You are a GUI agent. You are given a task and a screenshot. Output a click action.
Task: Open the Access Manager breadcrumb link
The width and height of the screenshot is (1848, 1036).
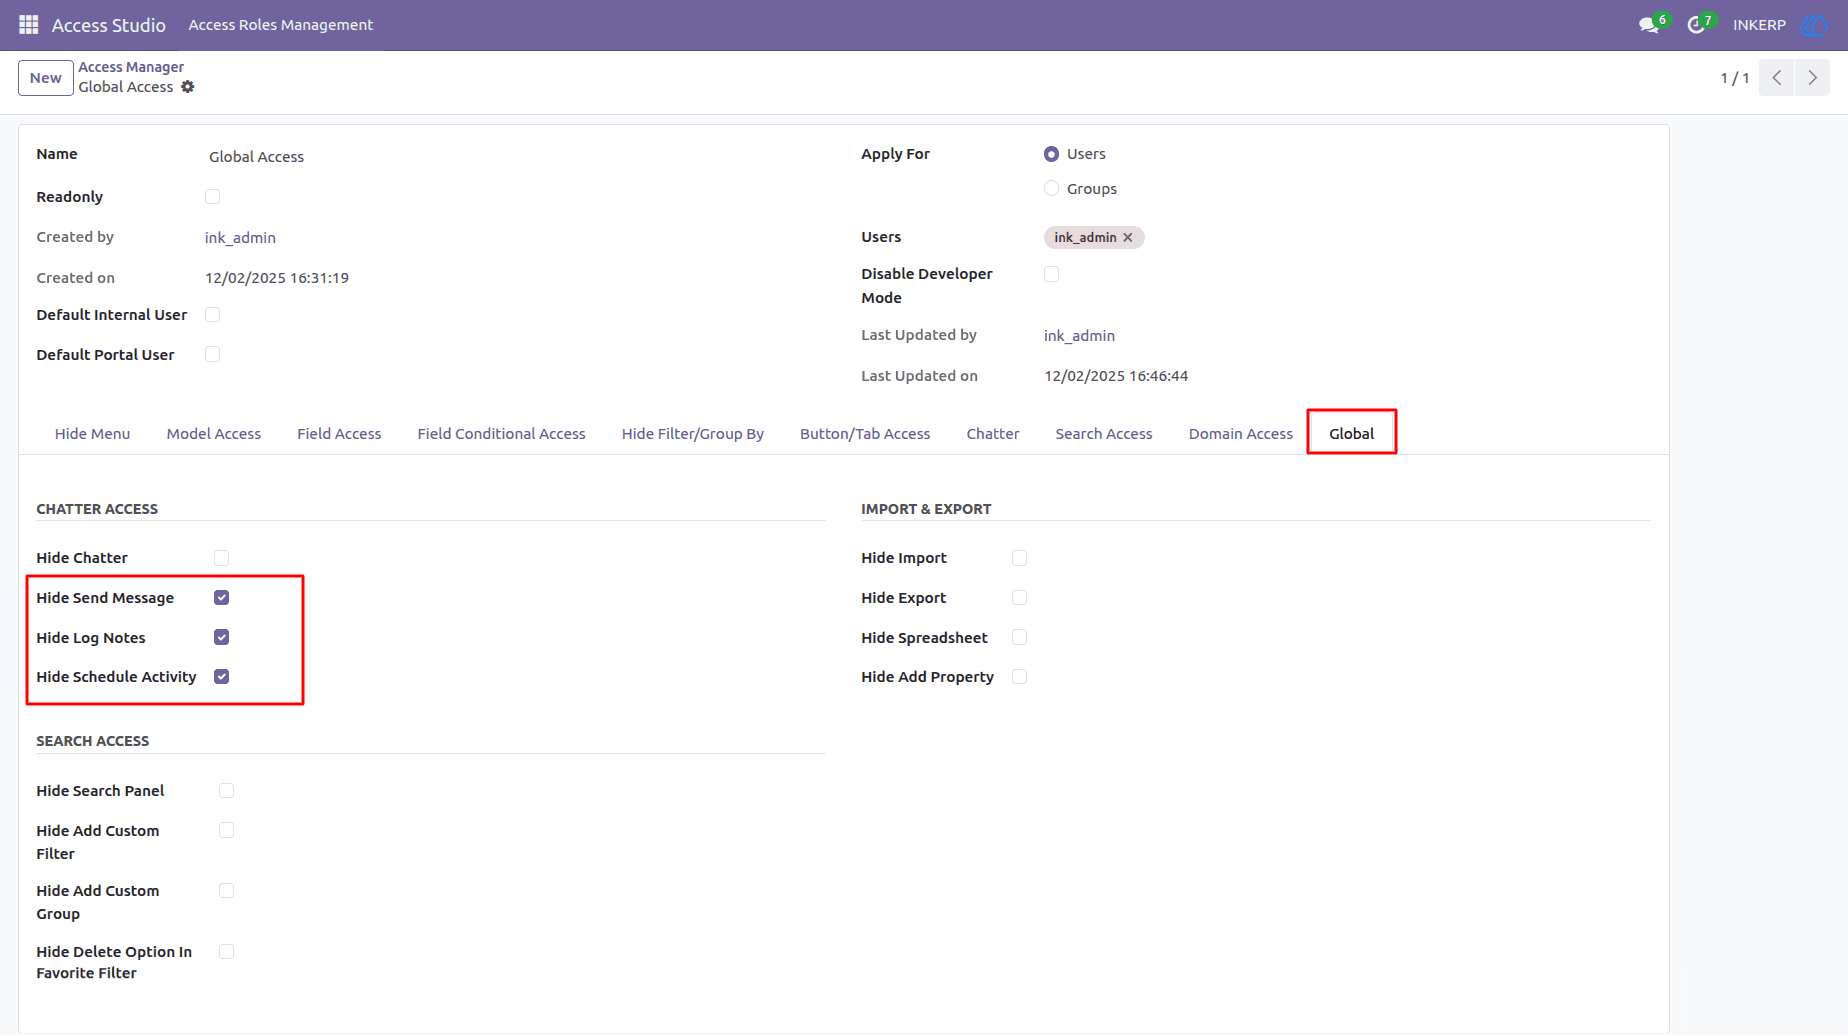[x=131, y=67]
